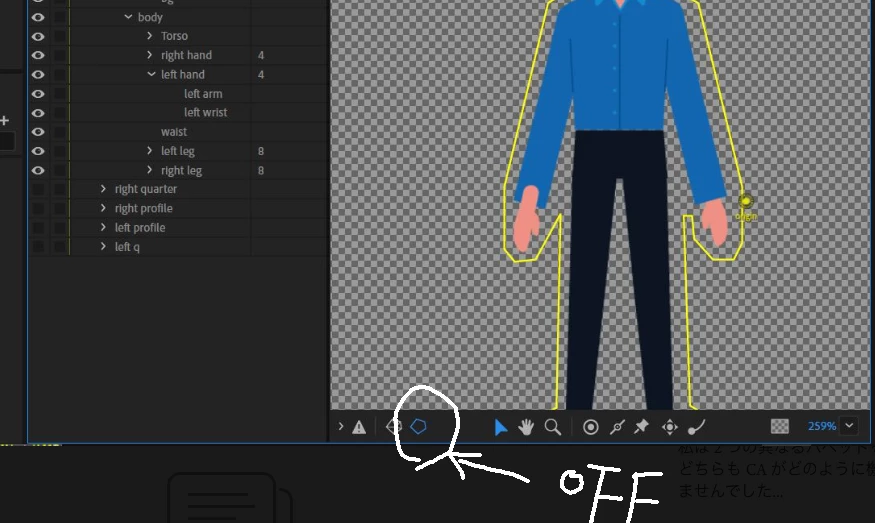The width and height of the screenshot is (875, 523).
Task: Show the left profile layer via visibility box
Action: pos(38,228)
